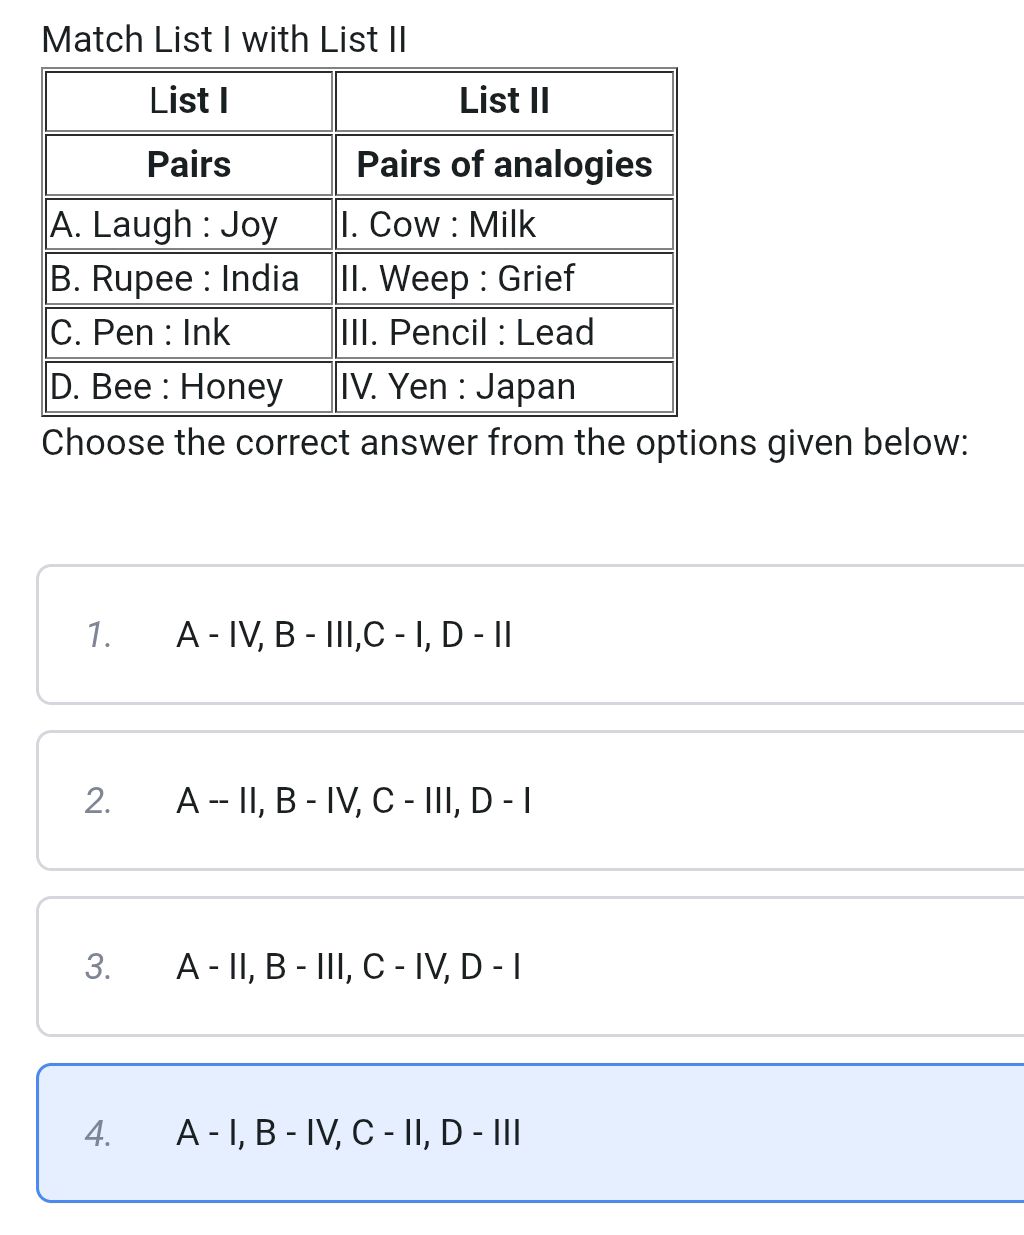Click the 'List II' column header
Screen dimensions: 1024x1235
click(504, 101)
